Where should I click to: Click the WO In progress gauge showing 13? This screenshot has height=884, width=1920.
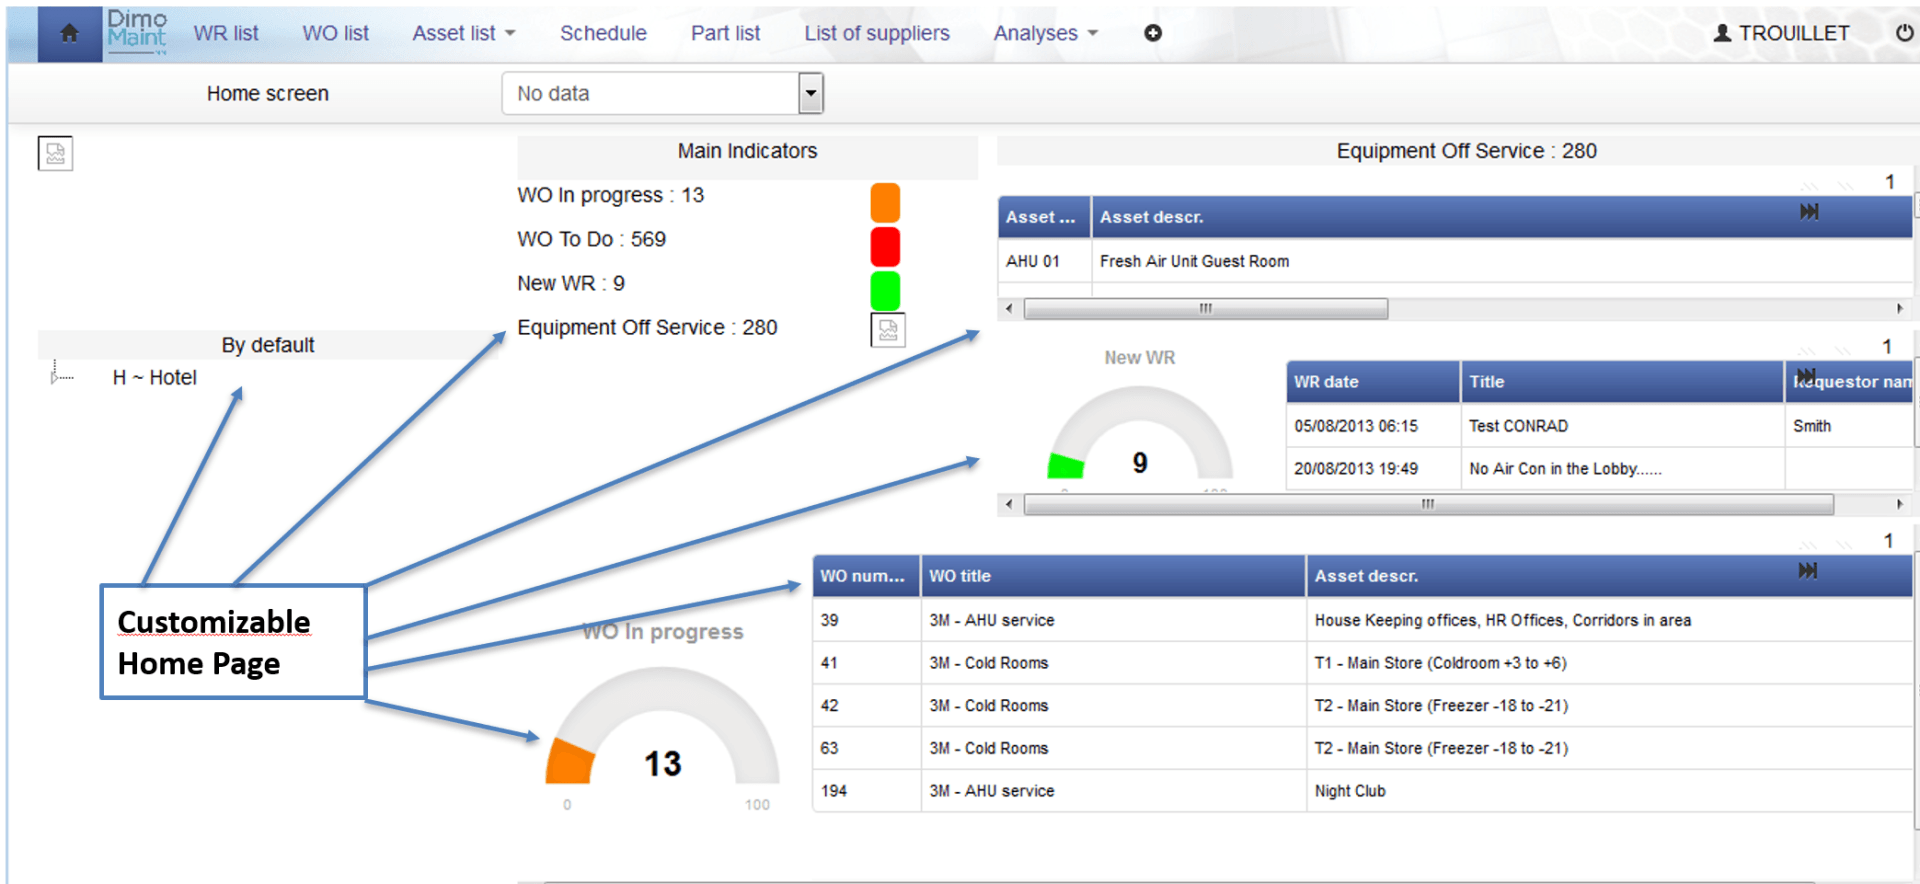click(662, 726)
